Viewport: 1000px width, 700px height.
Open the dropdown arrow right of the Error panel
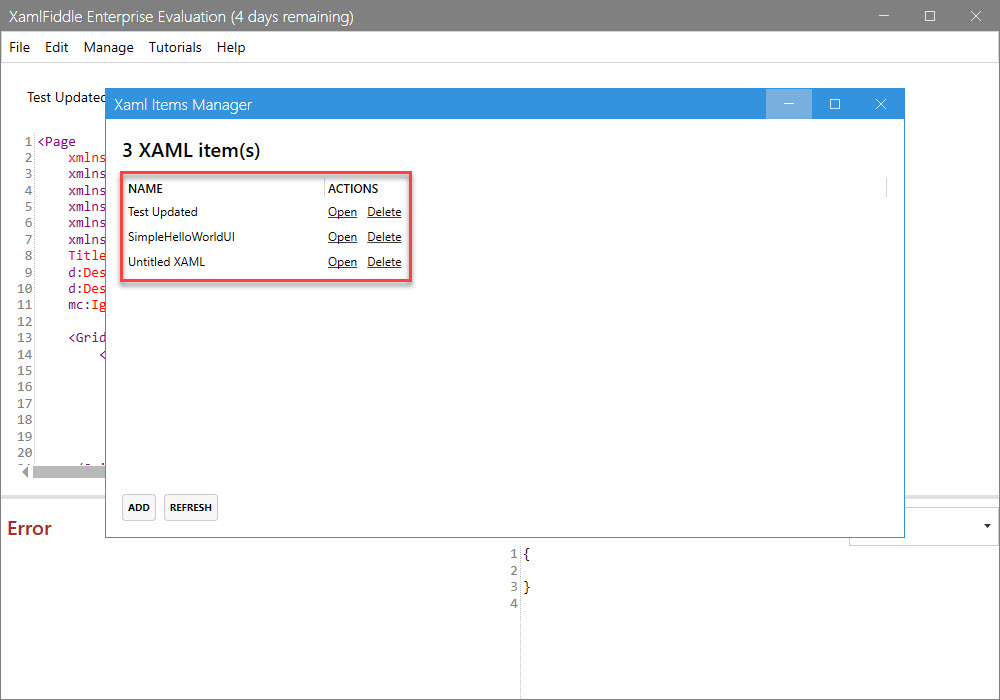pos(987,526)
